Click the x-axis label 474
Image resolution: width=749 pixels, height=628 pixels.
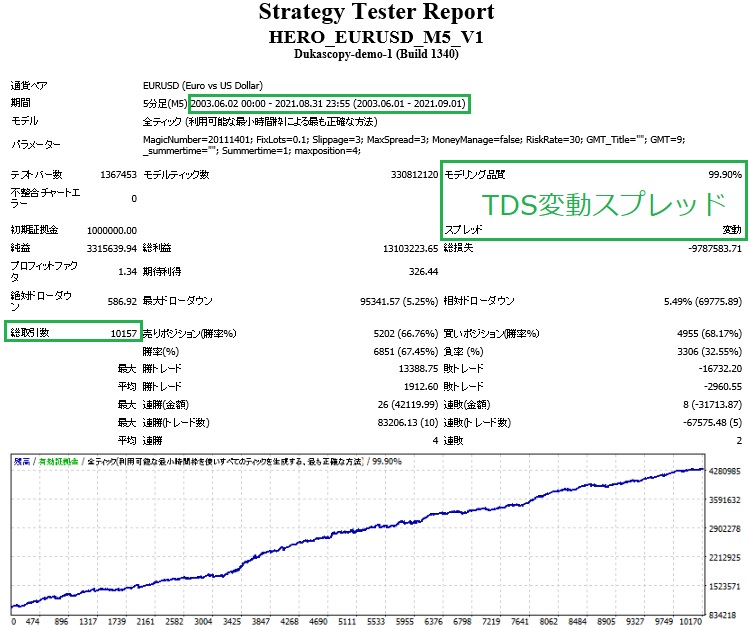[32, 622]
